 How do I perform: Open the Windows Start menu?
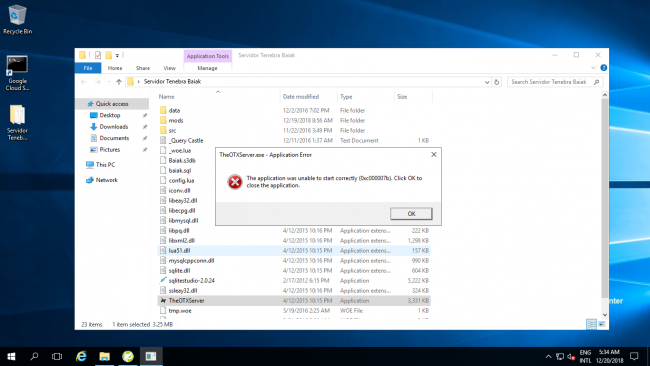tap(11, 356)
